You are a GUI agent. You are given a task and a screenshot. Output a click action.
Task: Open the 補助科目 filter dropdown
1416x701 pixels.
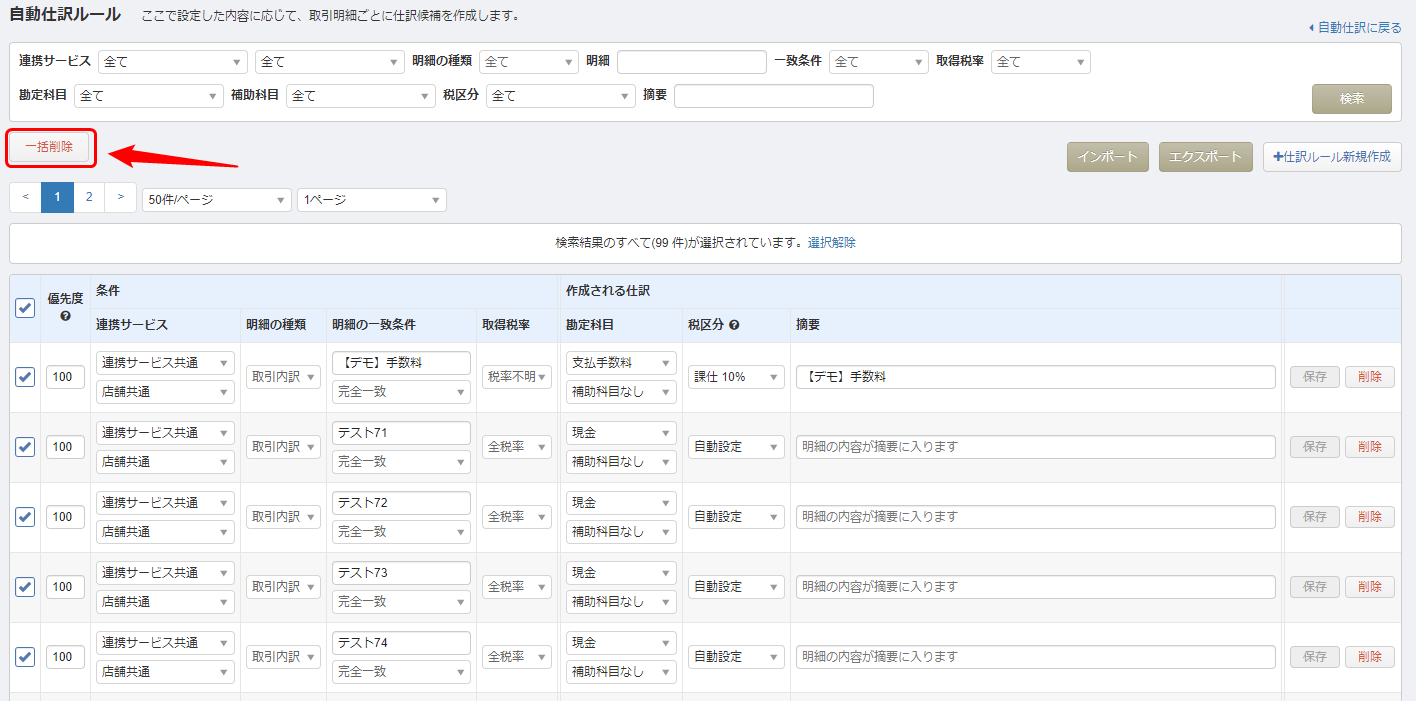coord(361,96)
